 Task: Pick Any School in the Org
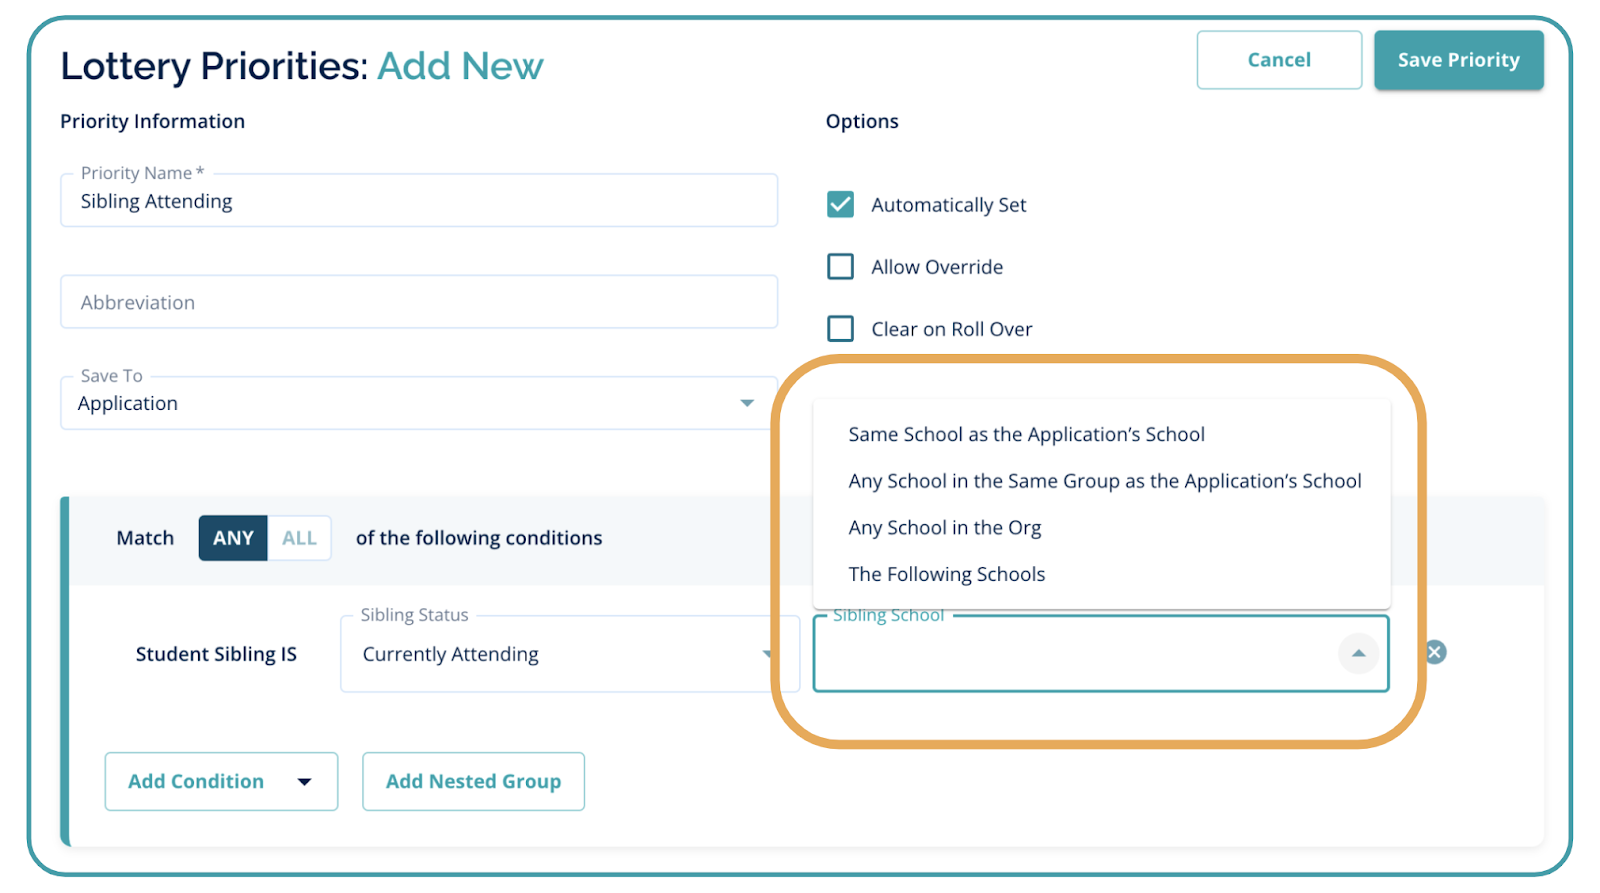(944, 528)
